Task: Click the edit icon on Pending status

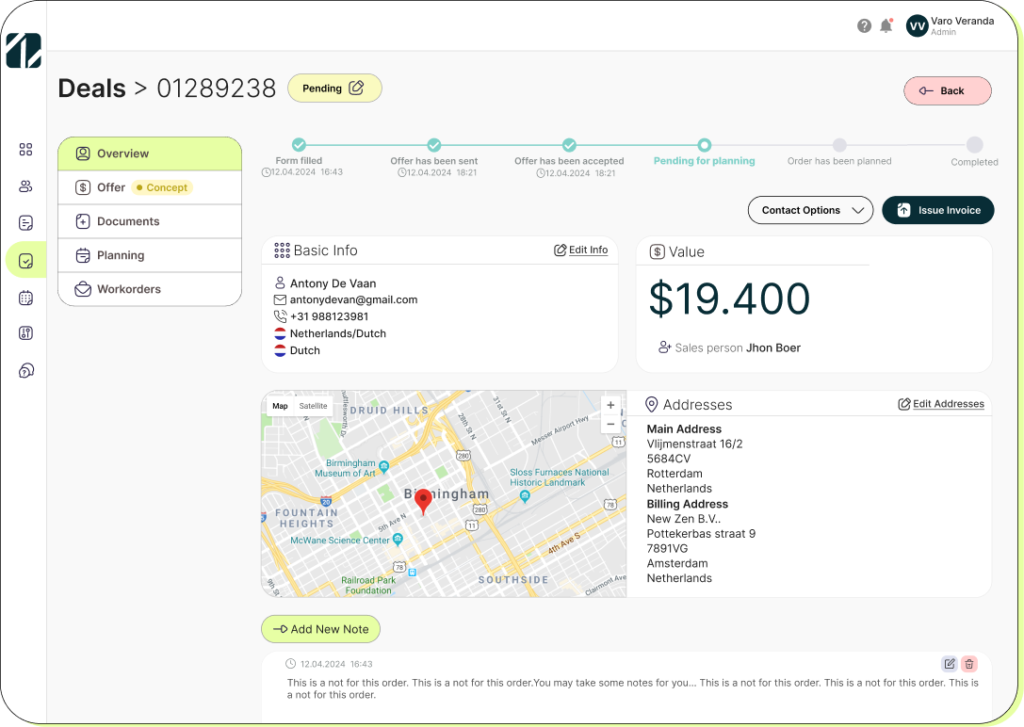Action: pos(357,88)
